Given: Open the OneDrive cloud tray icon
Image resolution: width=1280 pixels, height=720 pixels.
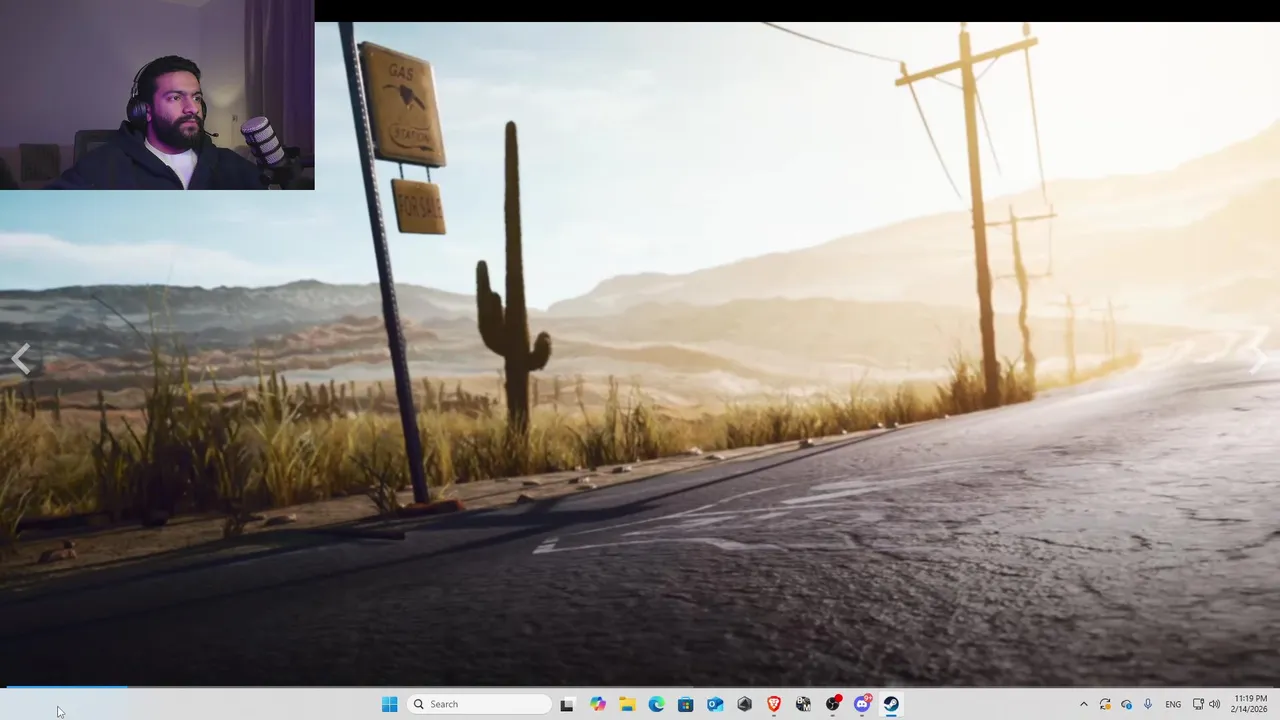Looking at the screenshot, I should [1127, 704].
